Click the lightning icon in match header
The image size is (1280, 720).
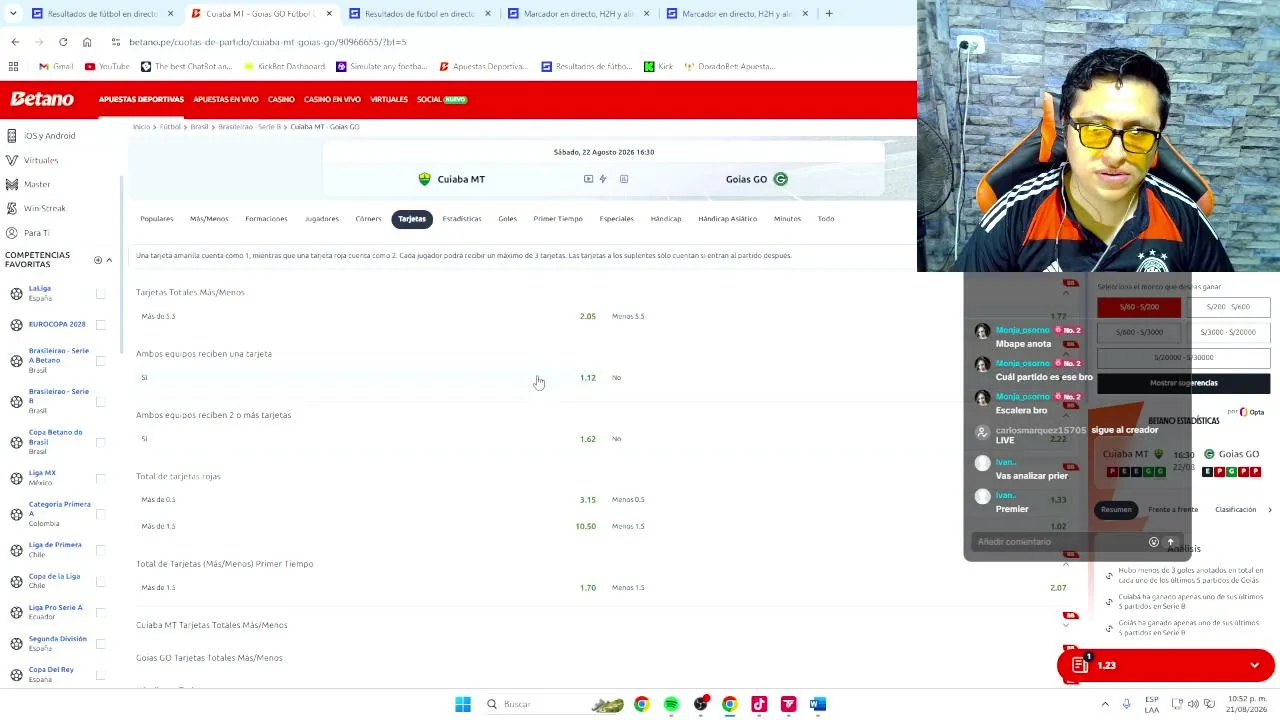603,179
